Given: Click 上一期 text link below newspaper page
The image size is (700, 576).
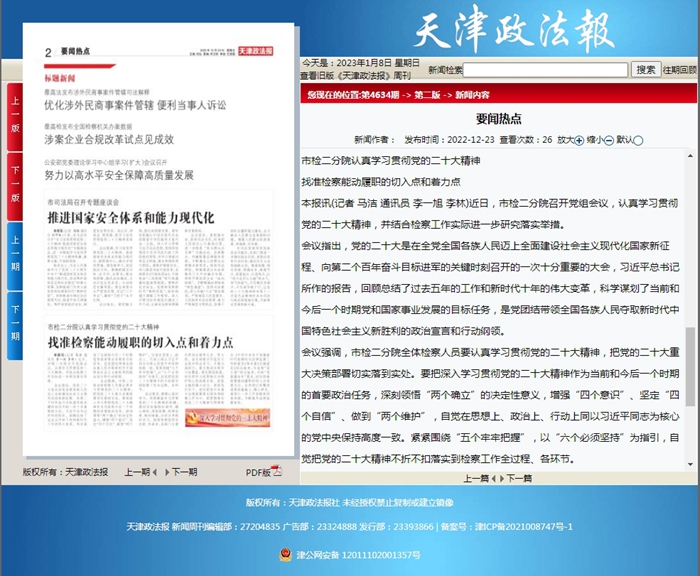Looking at the screenshot, I should [x=137, y=472].
